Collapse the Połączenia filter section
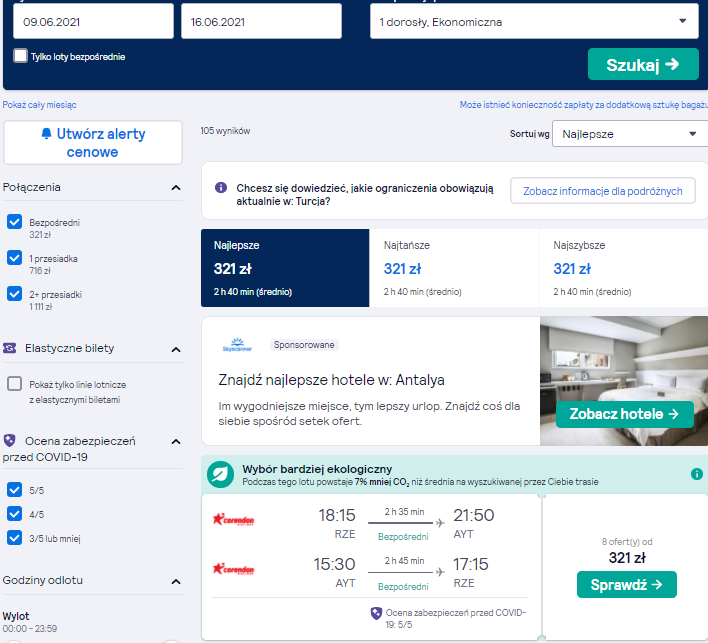 point(176,188)
